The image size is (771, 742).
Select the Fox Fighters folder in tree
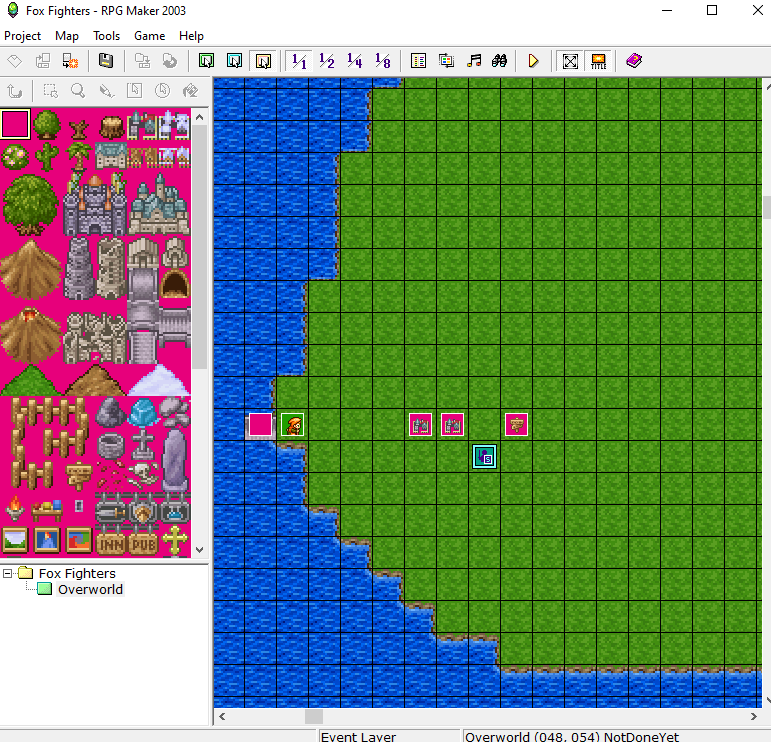(77, 573)
